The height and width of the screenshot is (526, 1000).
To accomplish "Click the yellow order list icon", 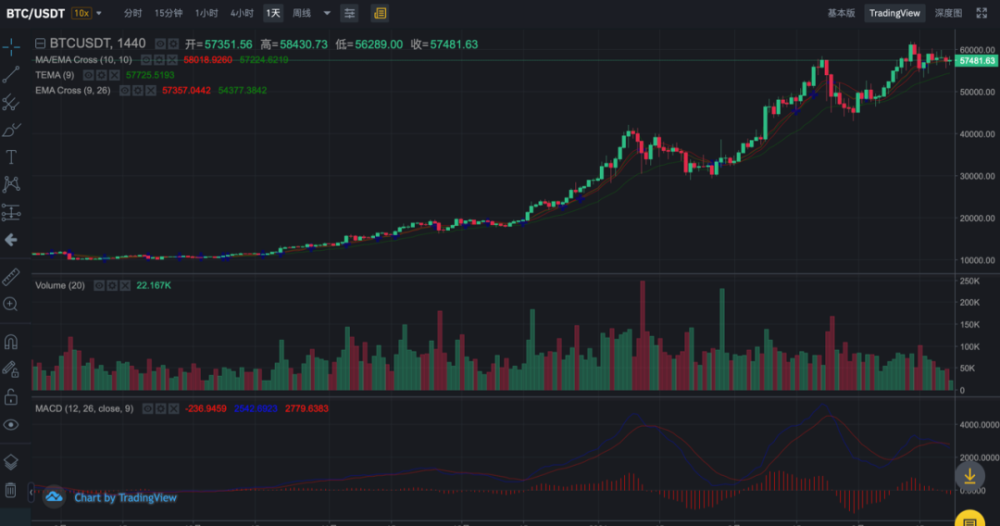I will (380, 13).
